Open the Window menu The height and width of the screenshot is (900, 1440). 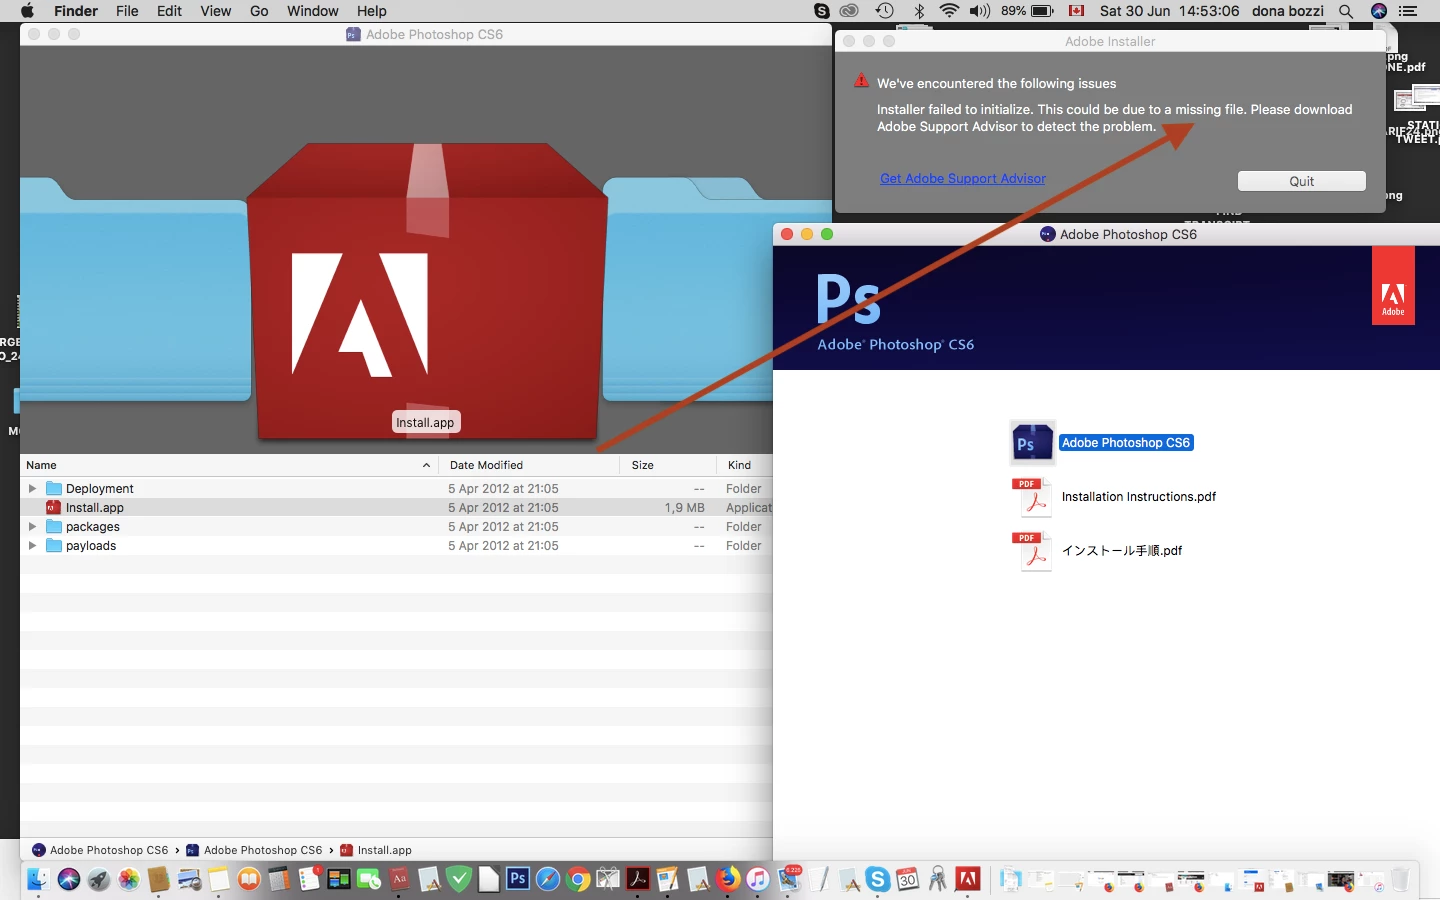pos(312,11)
